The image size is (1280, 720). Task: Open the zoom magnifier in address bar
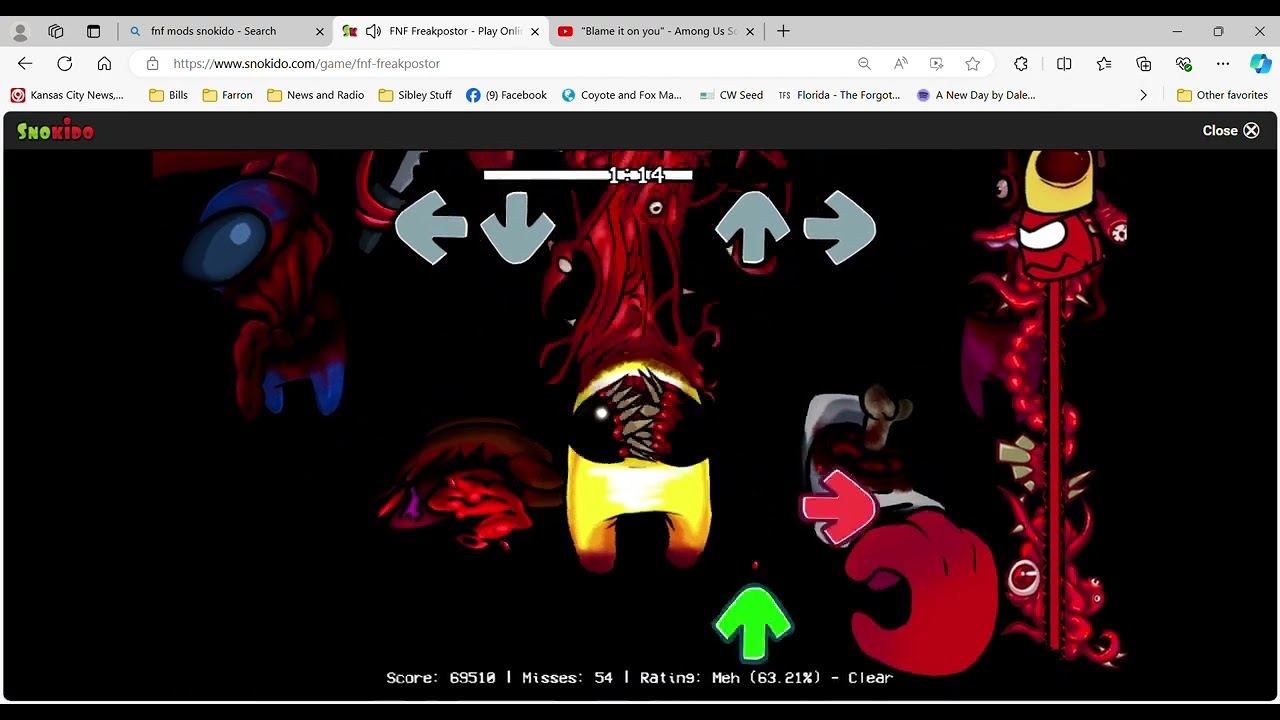coord(864,63)
